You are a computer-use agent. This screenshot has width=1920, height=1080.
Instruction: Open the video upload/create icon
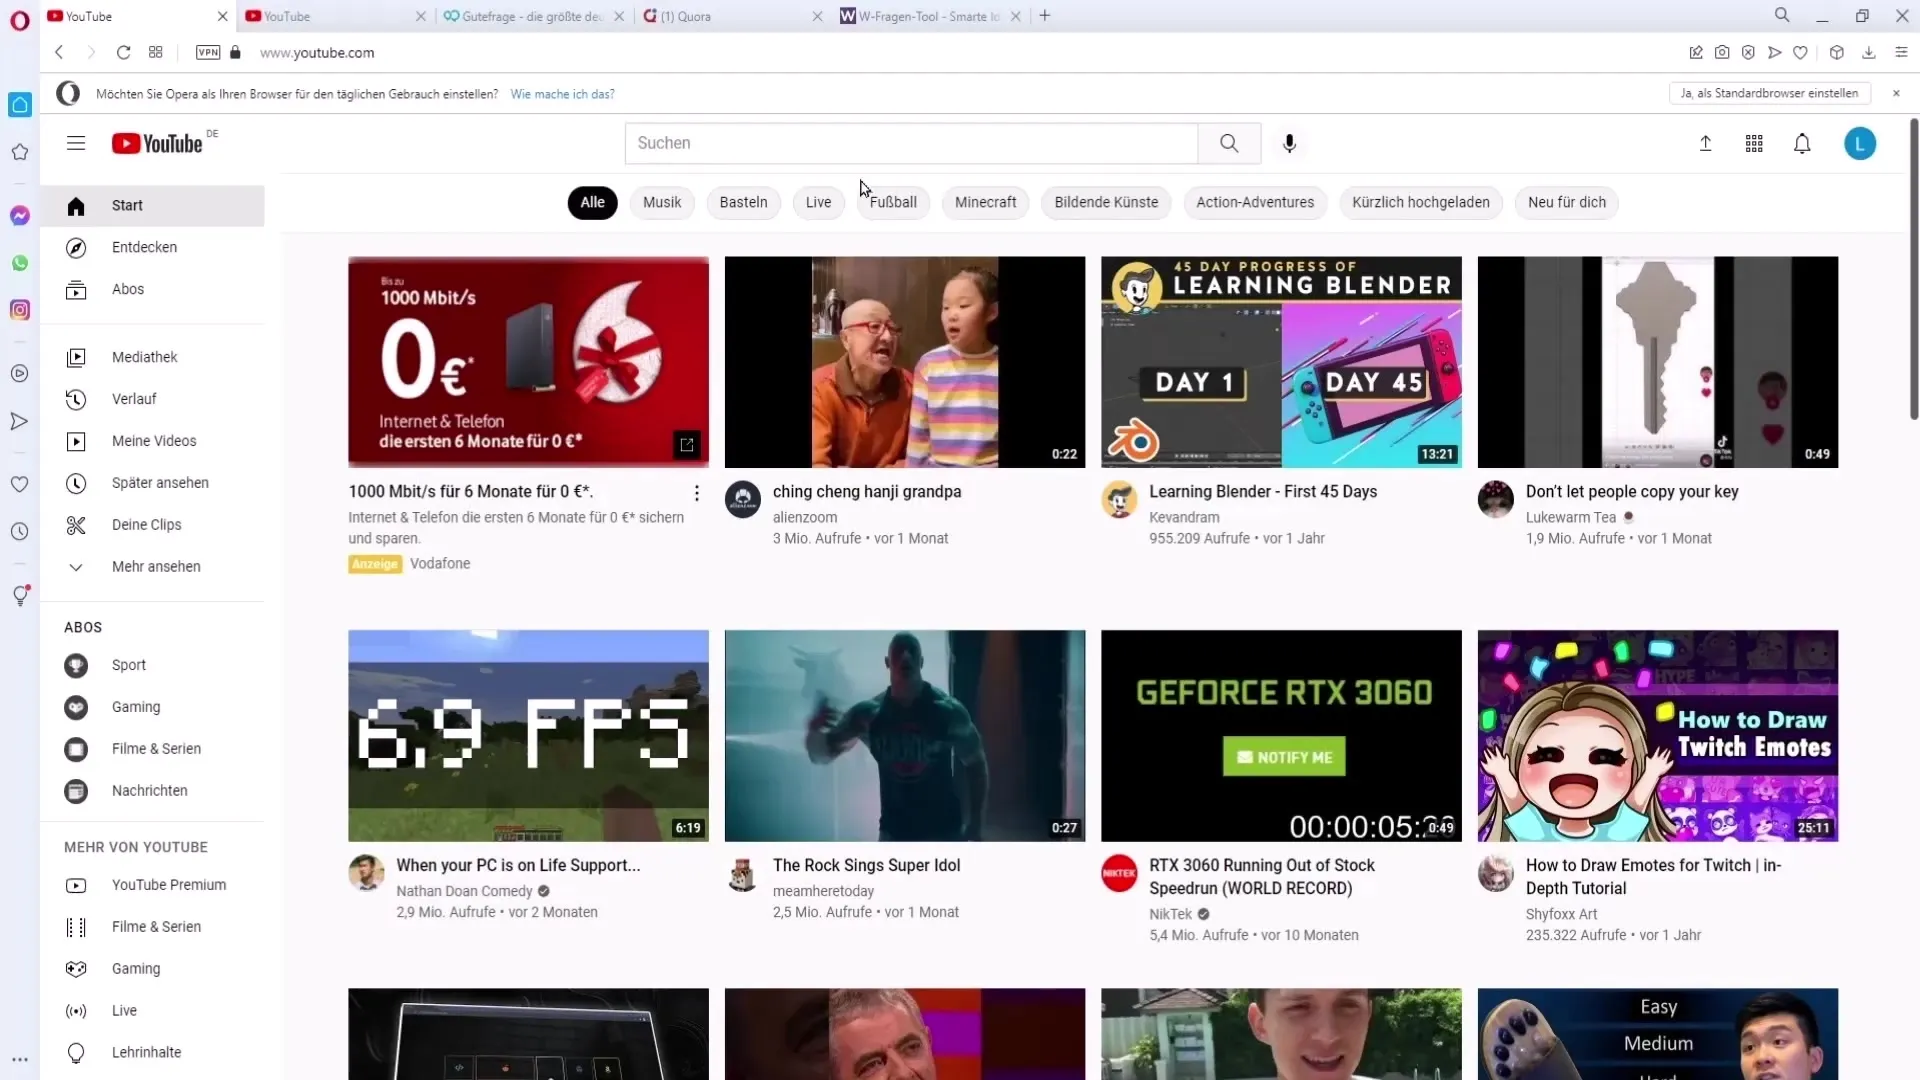1706,143
